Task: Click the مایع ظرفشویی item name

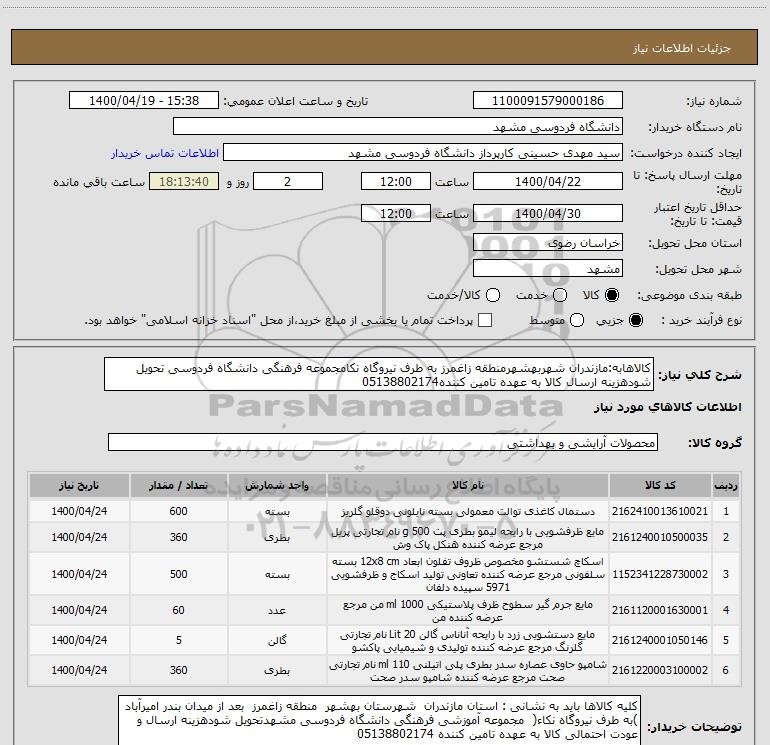Action: (x=468, y=538)
